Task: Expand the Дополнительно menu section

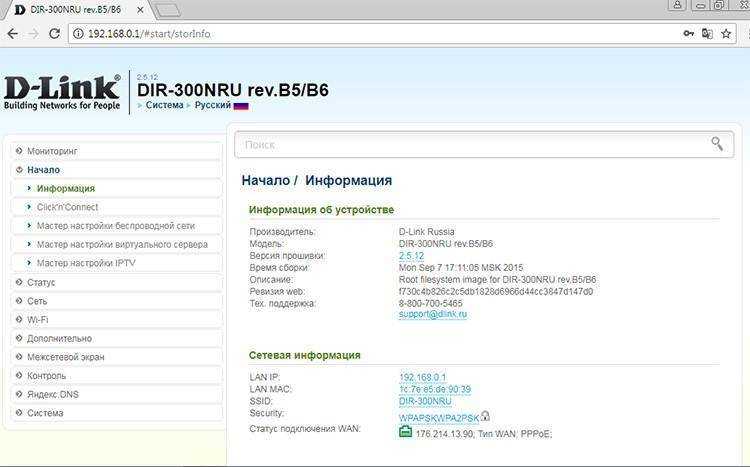Action: tap(116, 338)
